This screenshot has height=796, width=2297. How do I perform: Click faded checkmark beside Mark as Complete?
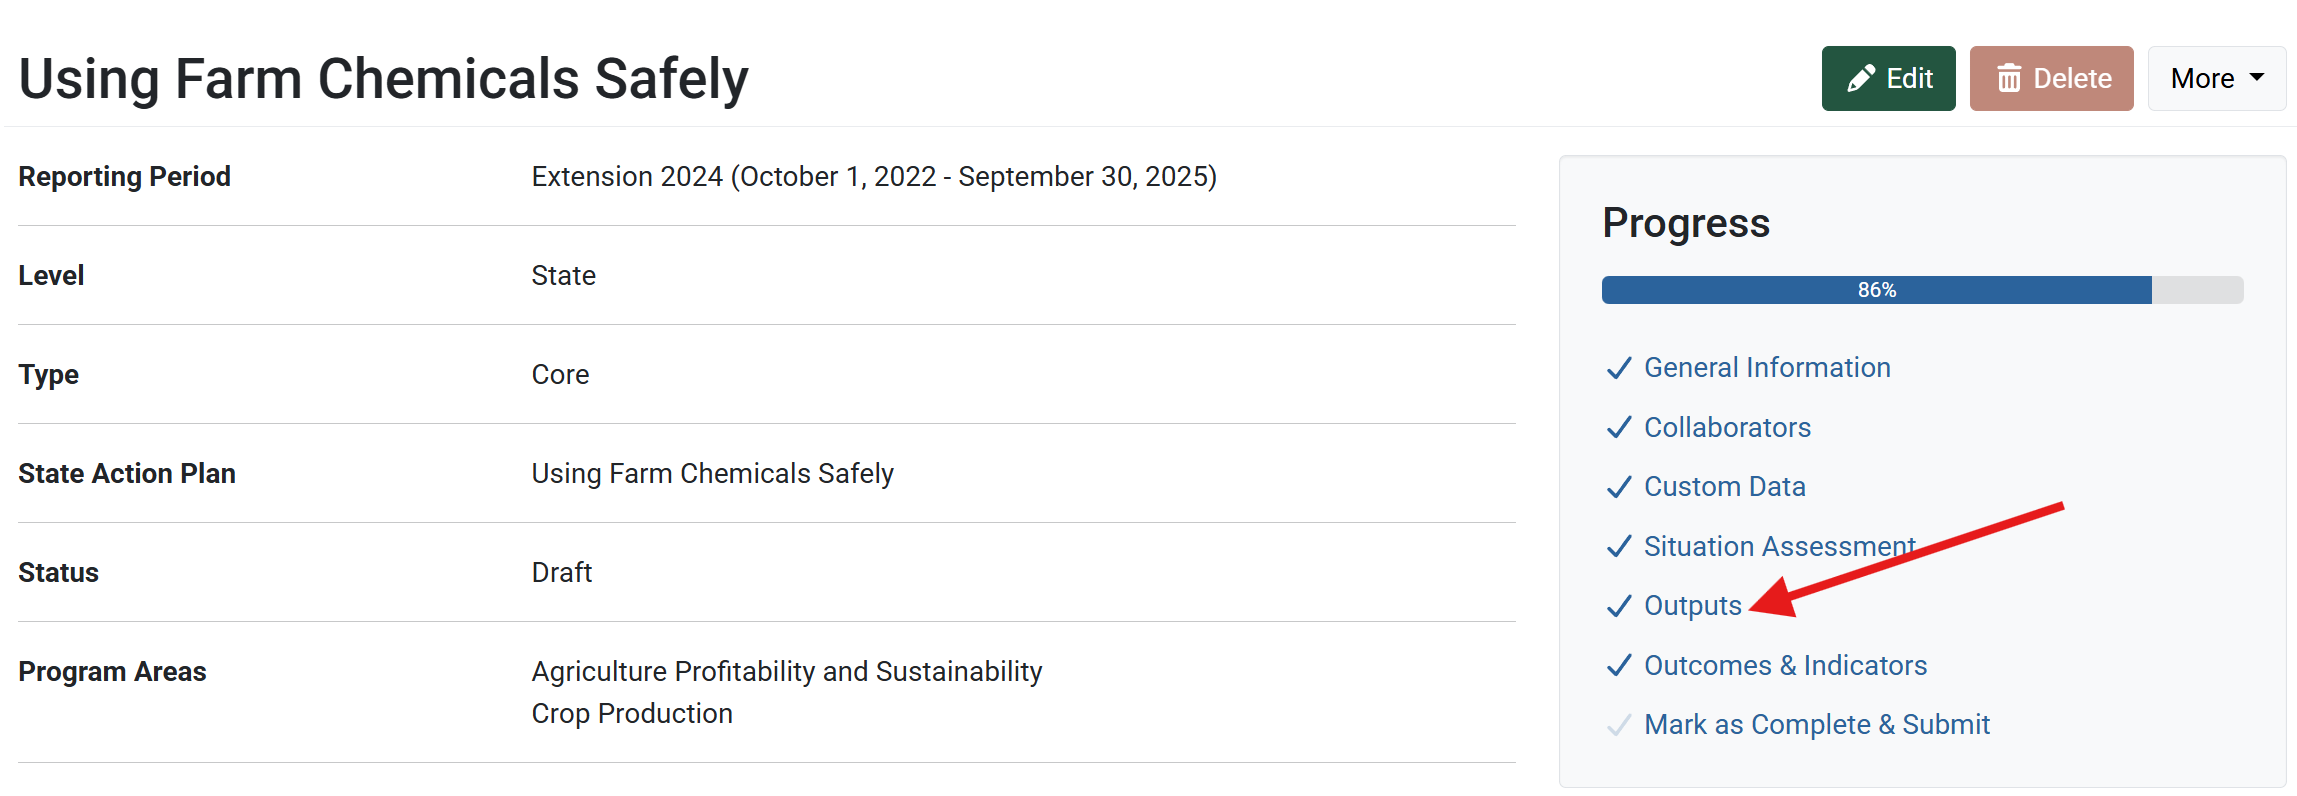click(x=1619, y=725)
